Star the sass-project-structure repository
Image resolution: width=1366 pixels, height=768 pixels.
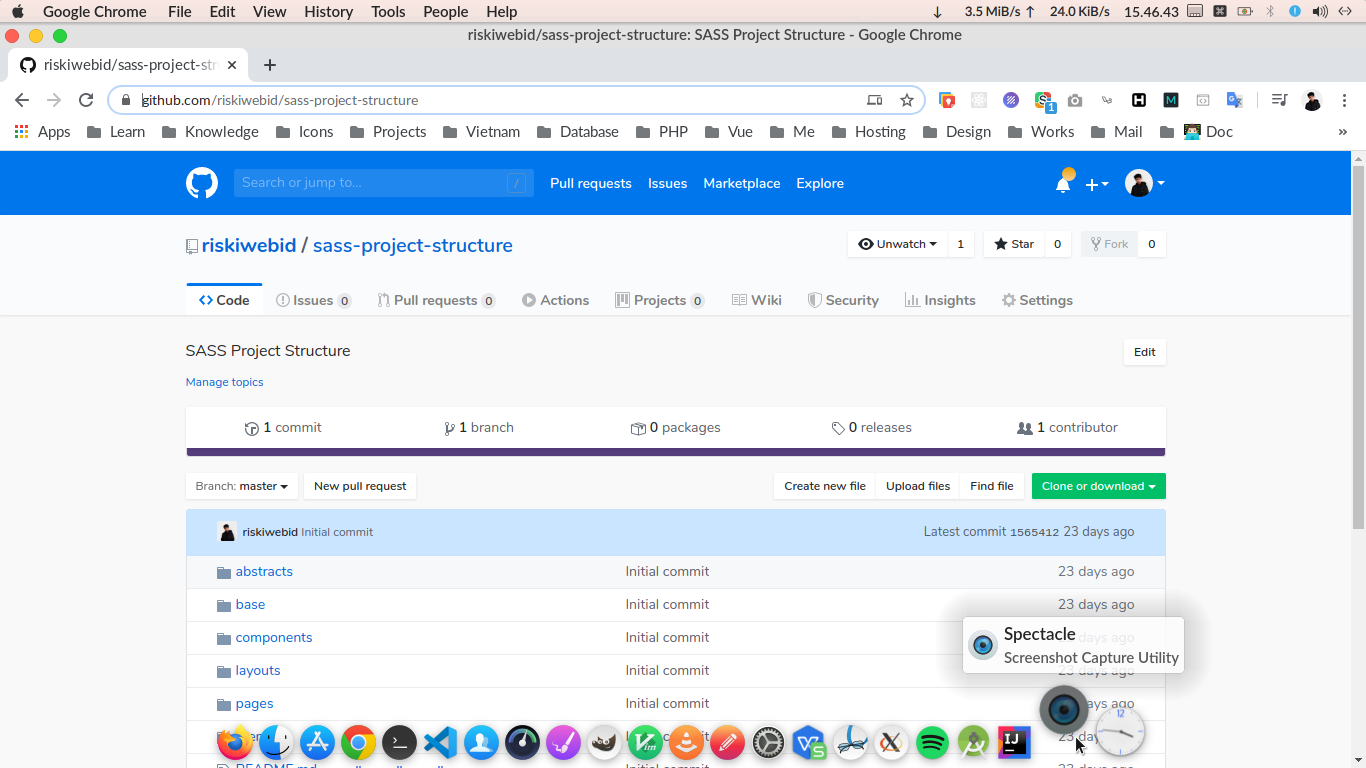(1014, 244)
